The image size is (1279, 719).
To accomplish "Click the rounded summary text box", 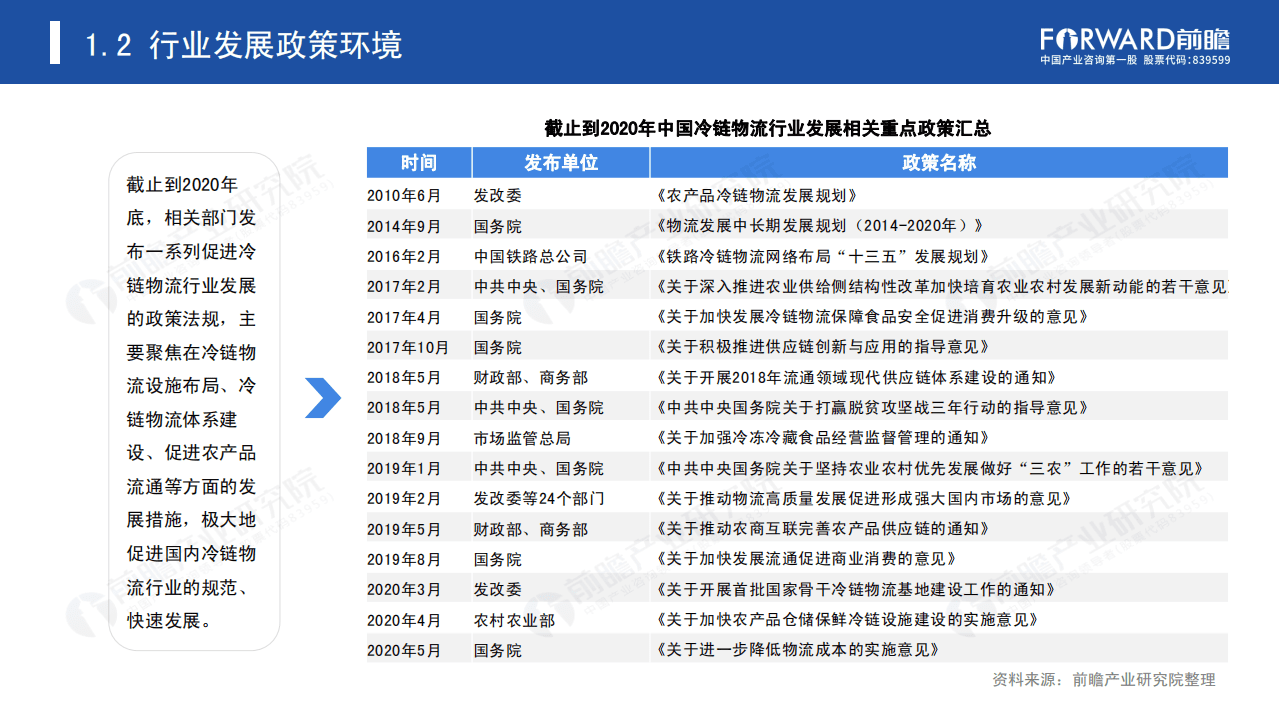I will [x=195, y=400].
